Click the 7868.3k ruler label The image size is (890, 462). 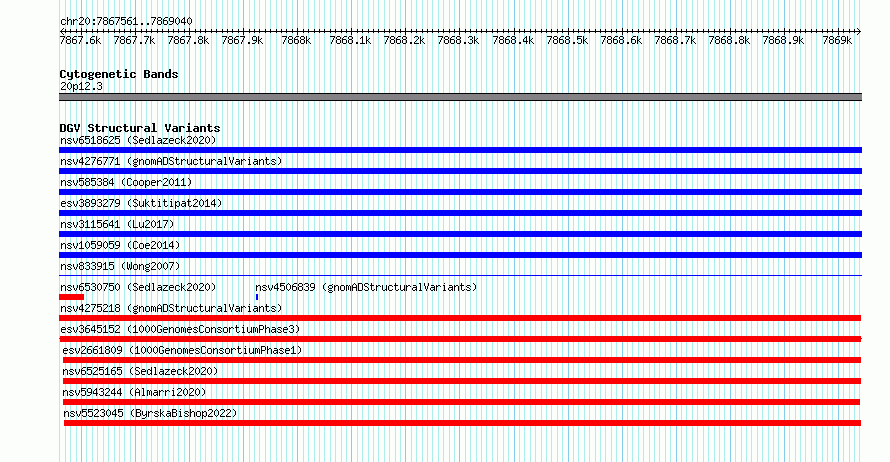click(458, 41)
